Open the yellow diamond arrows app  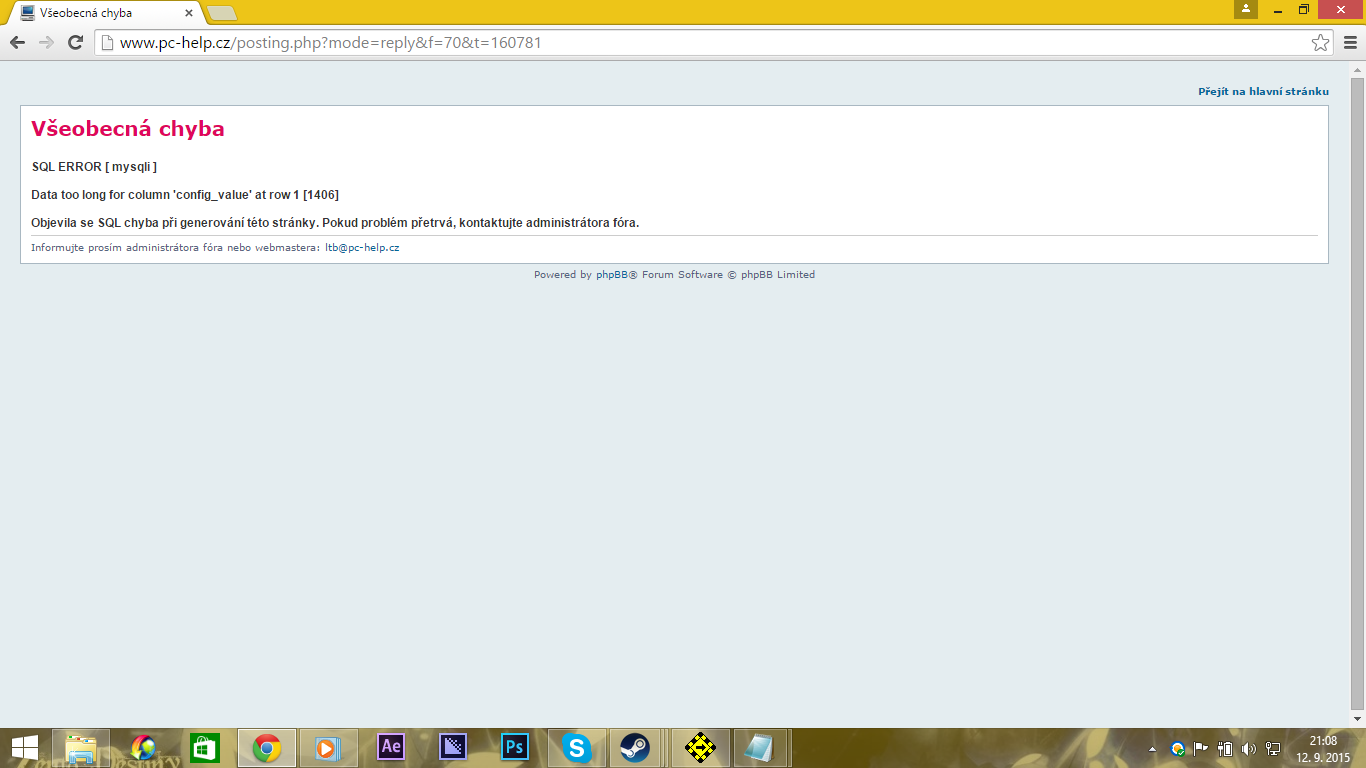tap(701, 748)
